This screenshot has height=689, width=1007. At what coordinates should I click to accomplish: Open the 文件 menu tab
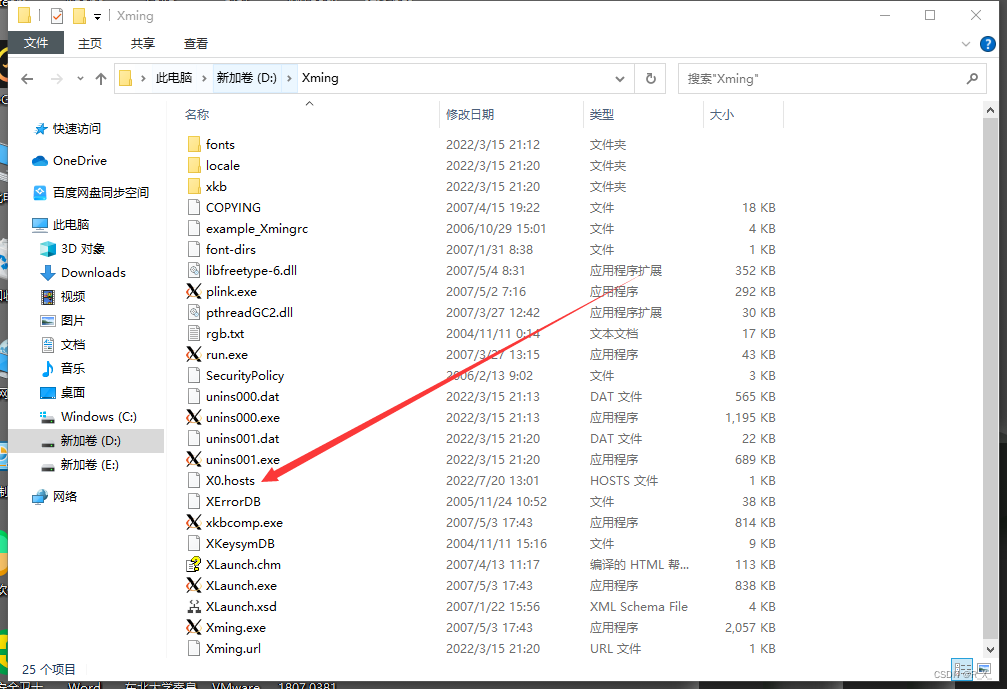tap(36, 43)
